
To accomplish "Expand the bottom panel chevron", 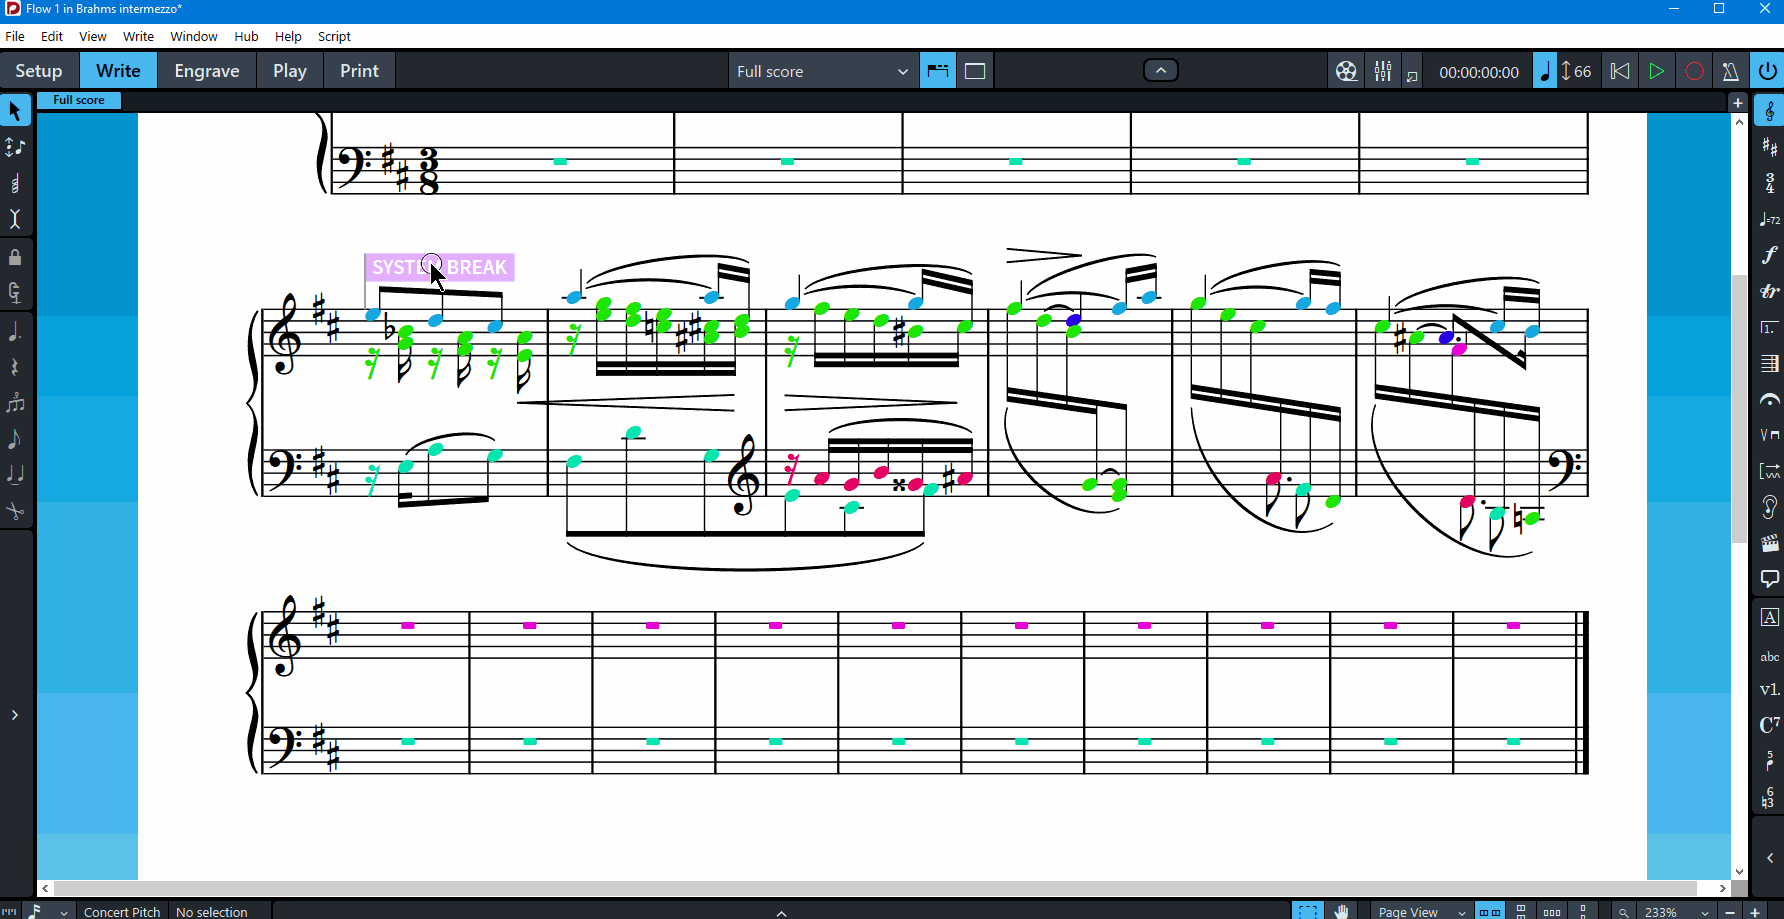I will [x=781, y=912].
